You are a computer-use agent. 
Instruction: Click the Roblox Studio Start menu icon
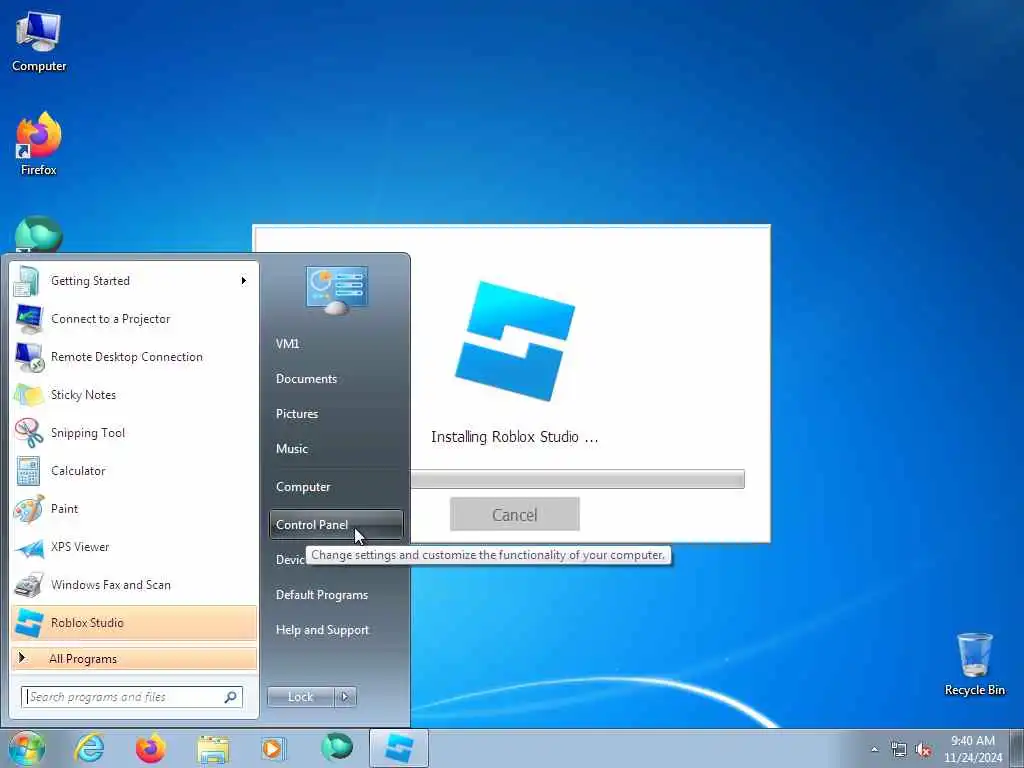pyautogui.click(x=29, y=622)
